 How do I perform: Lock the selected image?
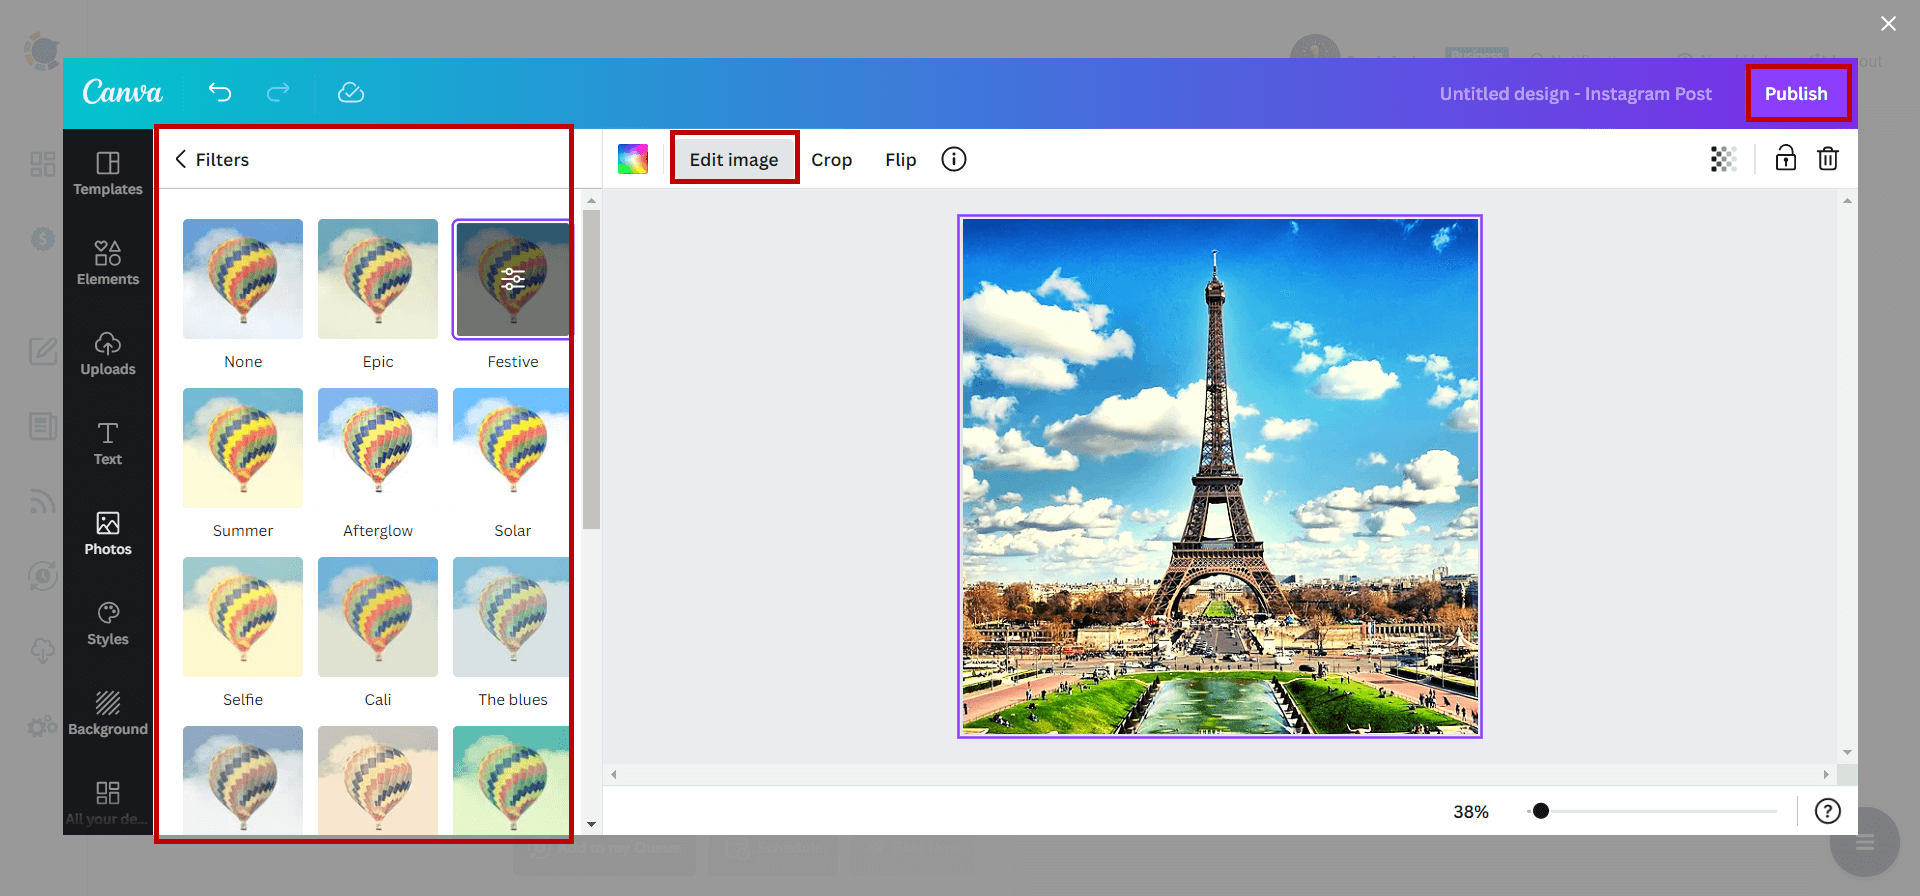(x=1786, y=158)
